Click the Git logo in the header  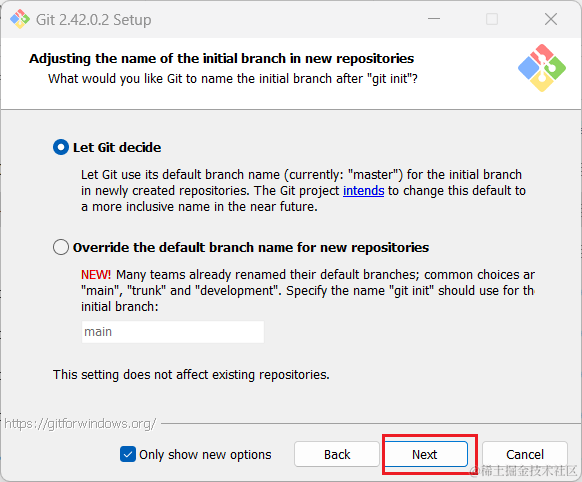pyautogui.click(x=542, y=68)
